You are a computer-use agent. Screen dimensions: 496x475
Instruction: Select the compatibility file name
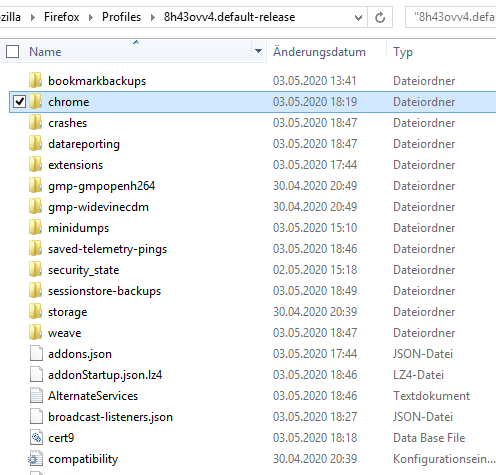83,459
